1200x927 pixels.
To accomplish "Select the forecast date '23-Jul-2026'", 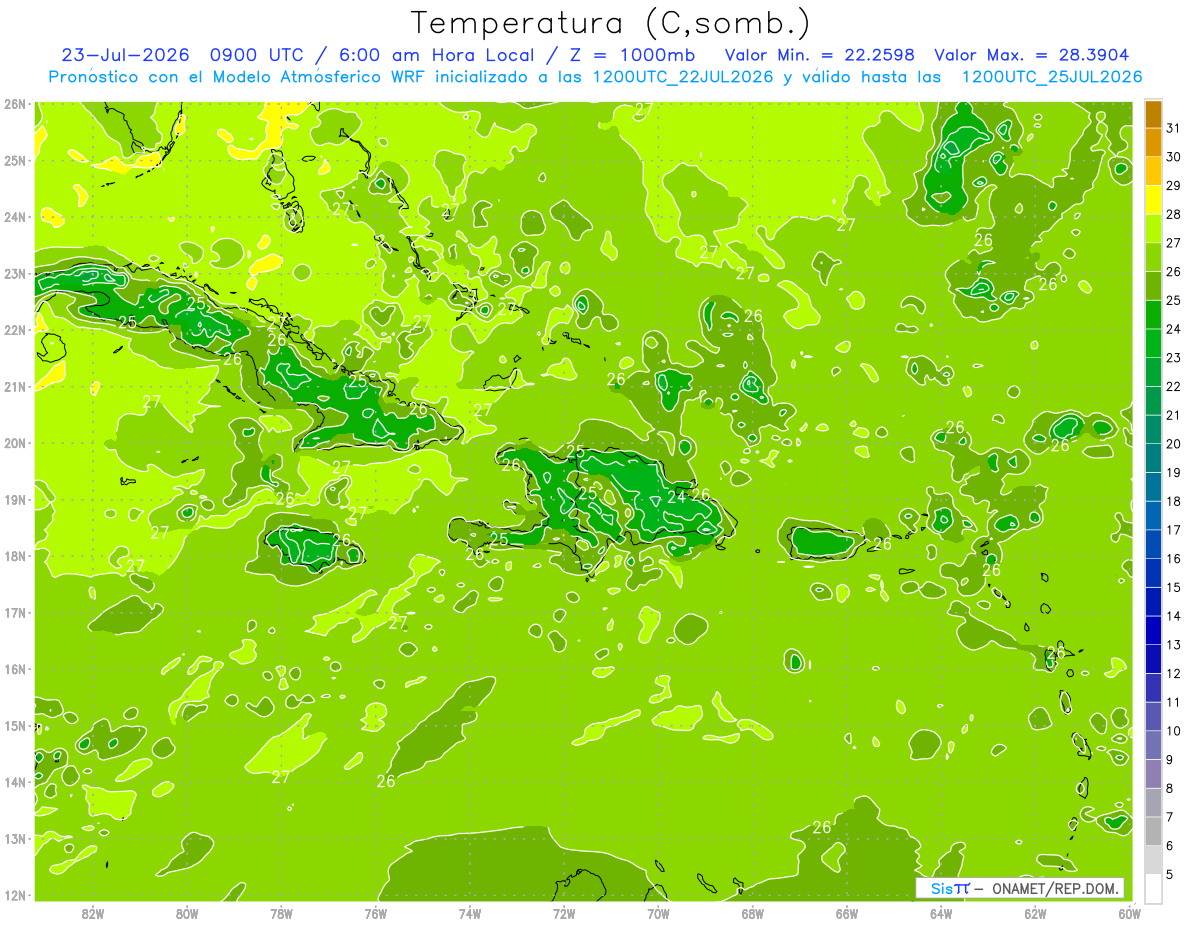I will [x=126, y=55].
